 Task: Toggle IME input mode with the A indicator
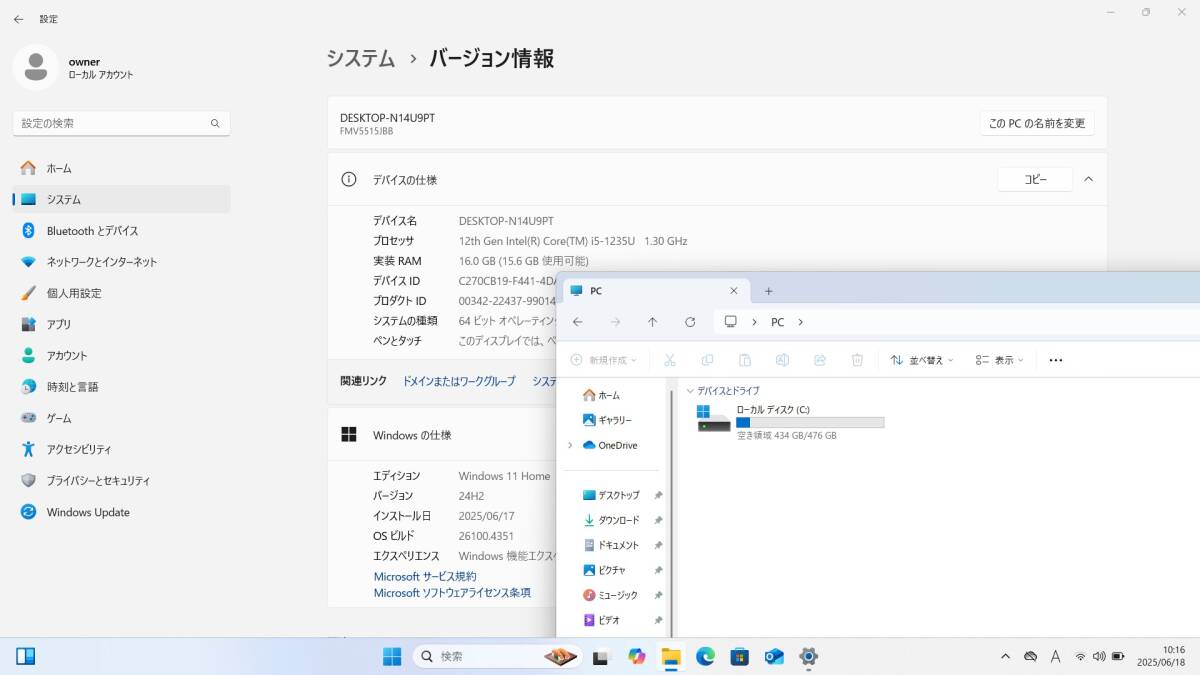click(1055, 656)
